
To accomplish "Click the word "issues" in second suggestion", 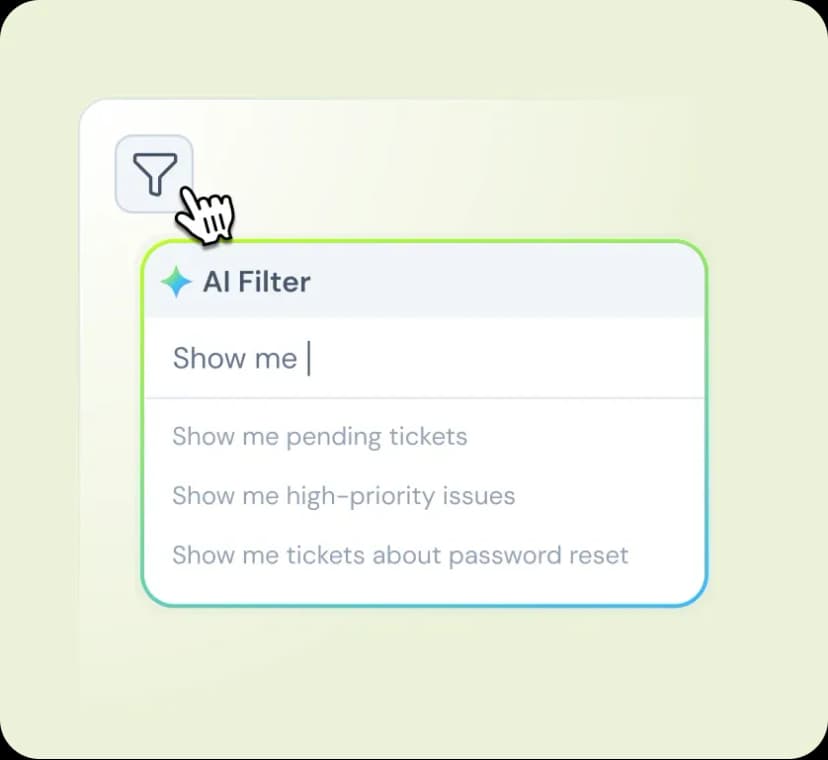I will point(483,496).
